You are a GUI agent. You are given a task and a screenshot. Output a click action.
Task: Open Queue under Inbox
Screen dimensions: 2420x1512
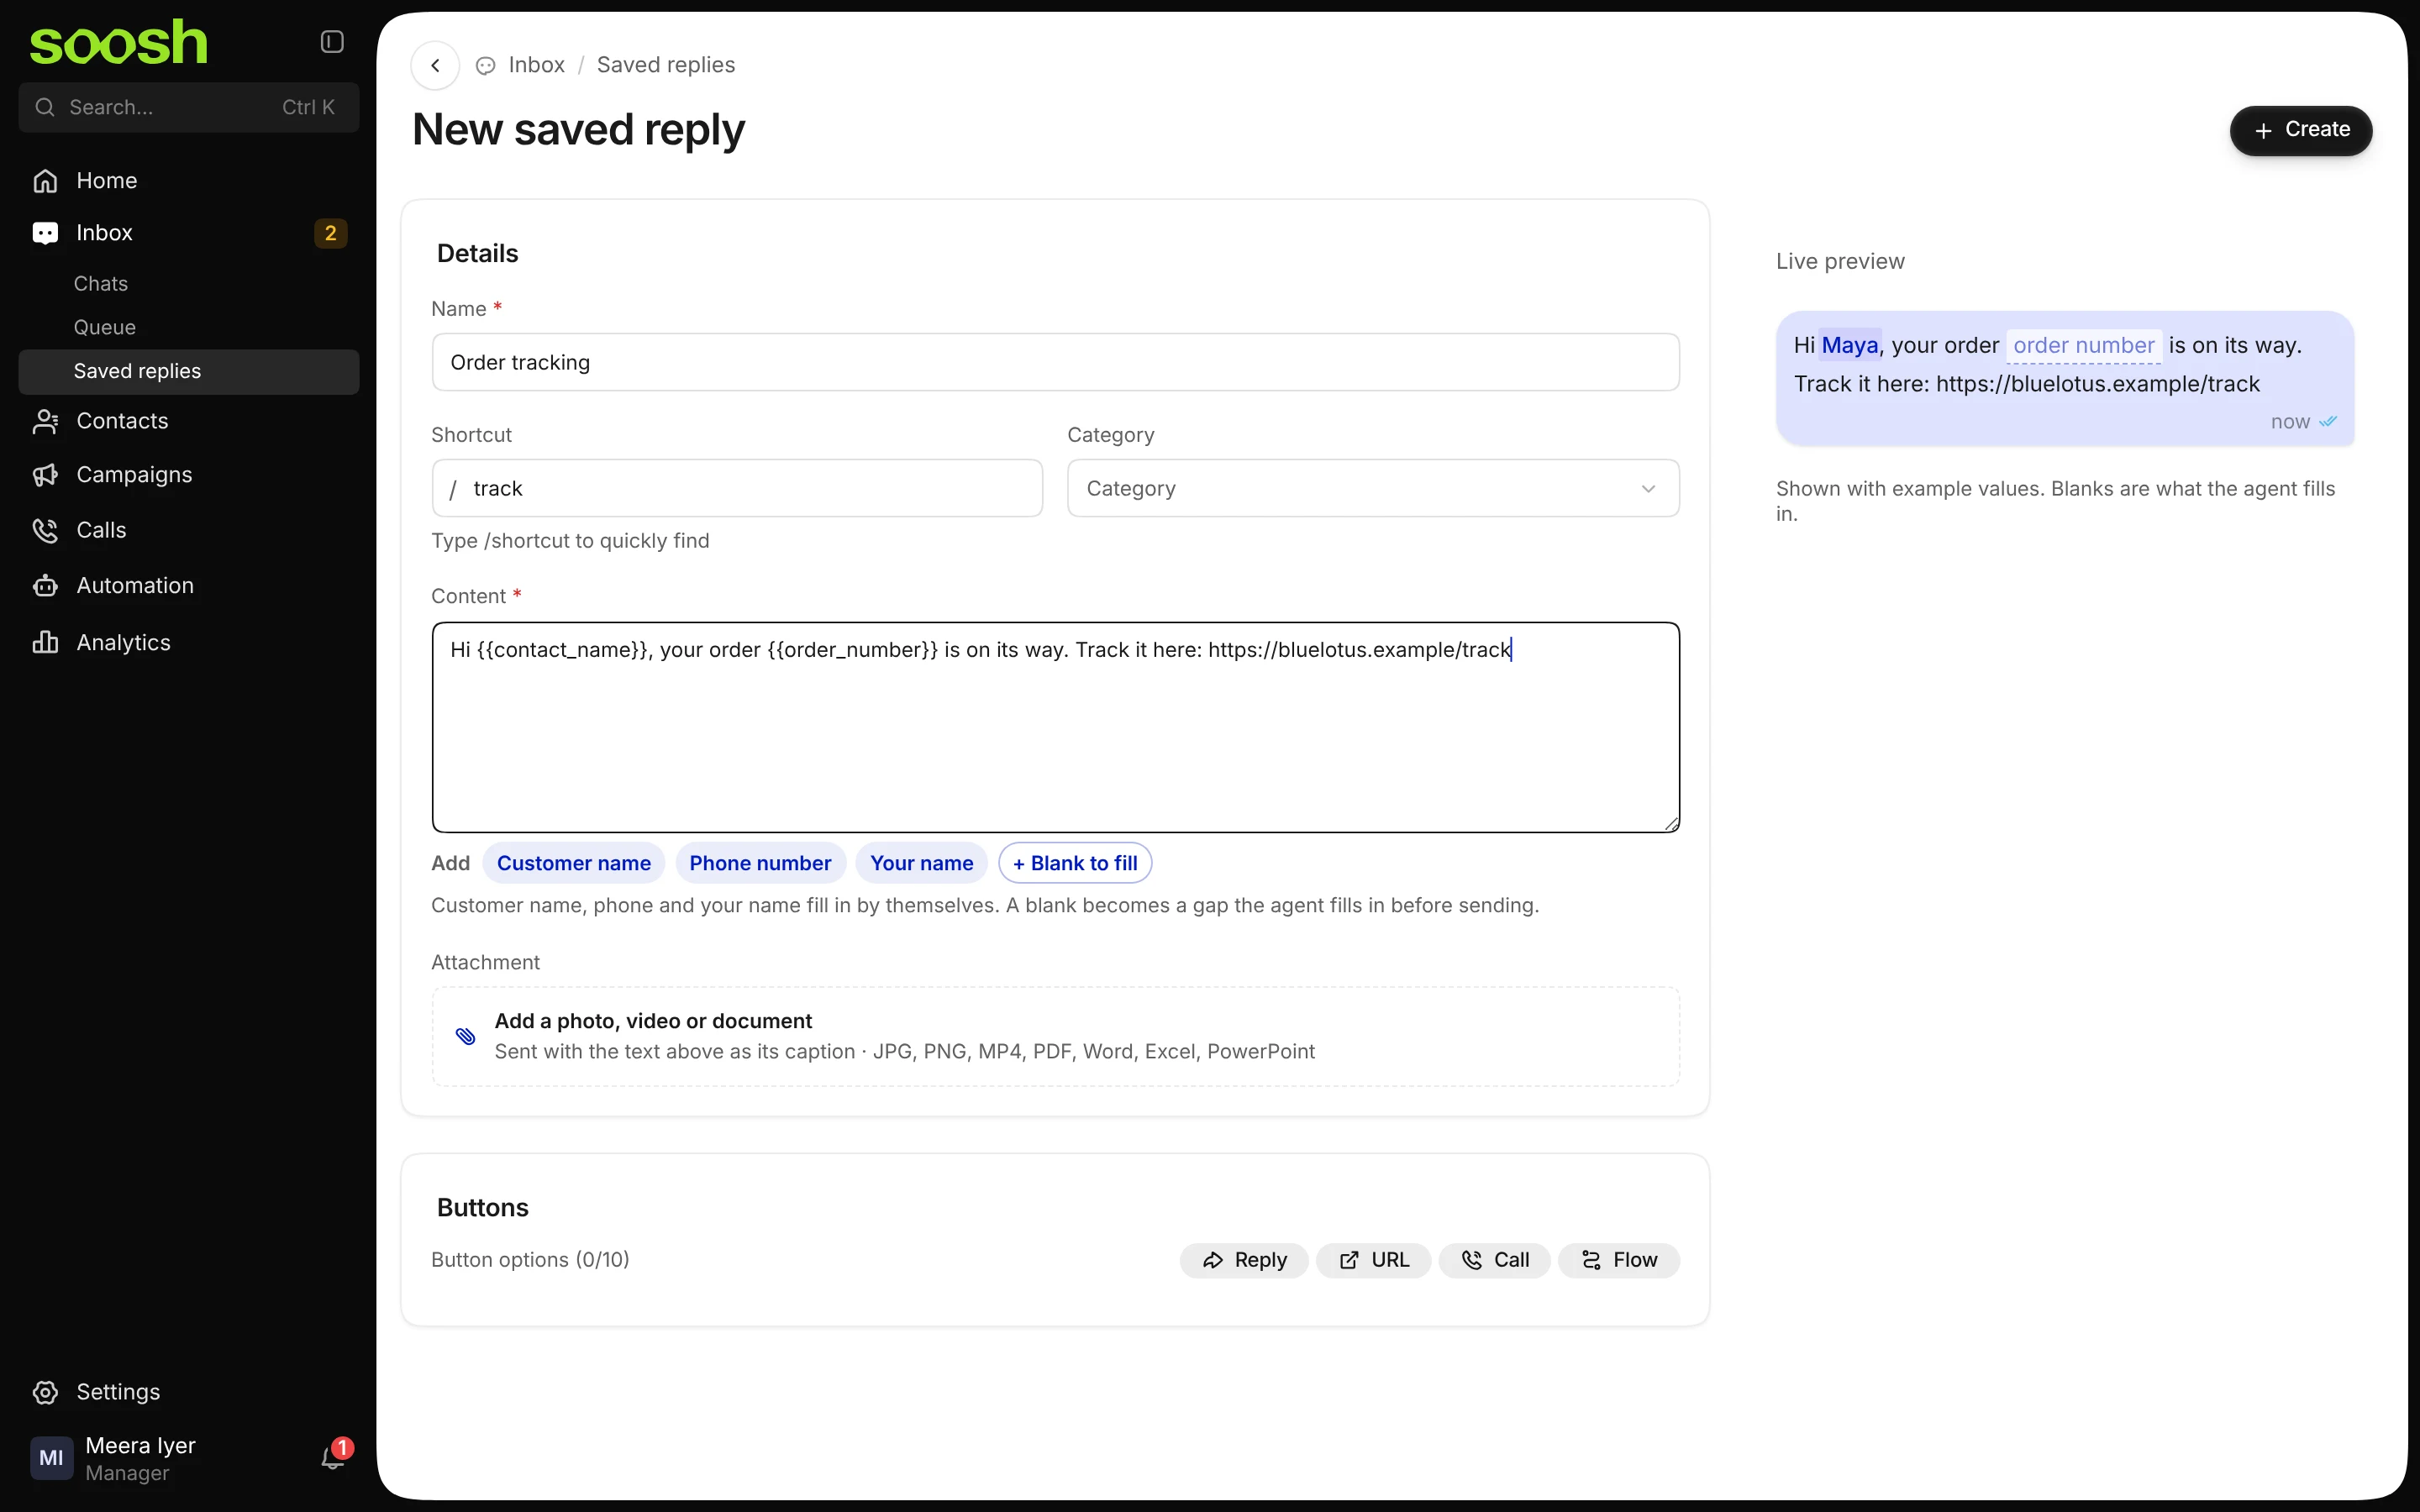tap(105, 328)
